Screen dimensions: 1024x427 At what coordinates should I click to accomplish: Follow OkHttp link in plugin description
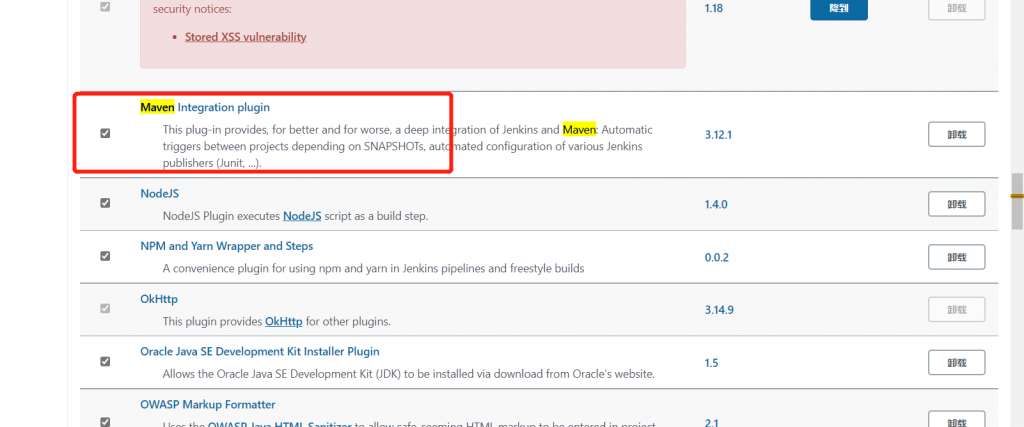point(283,322)
